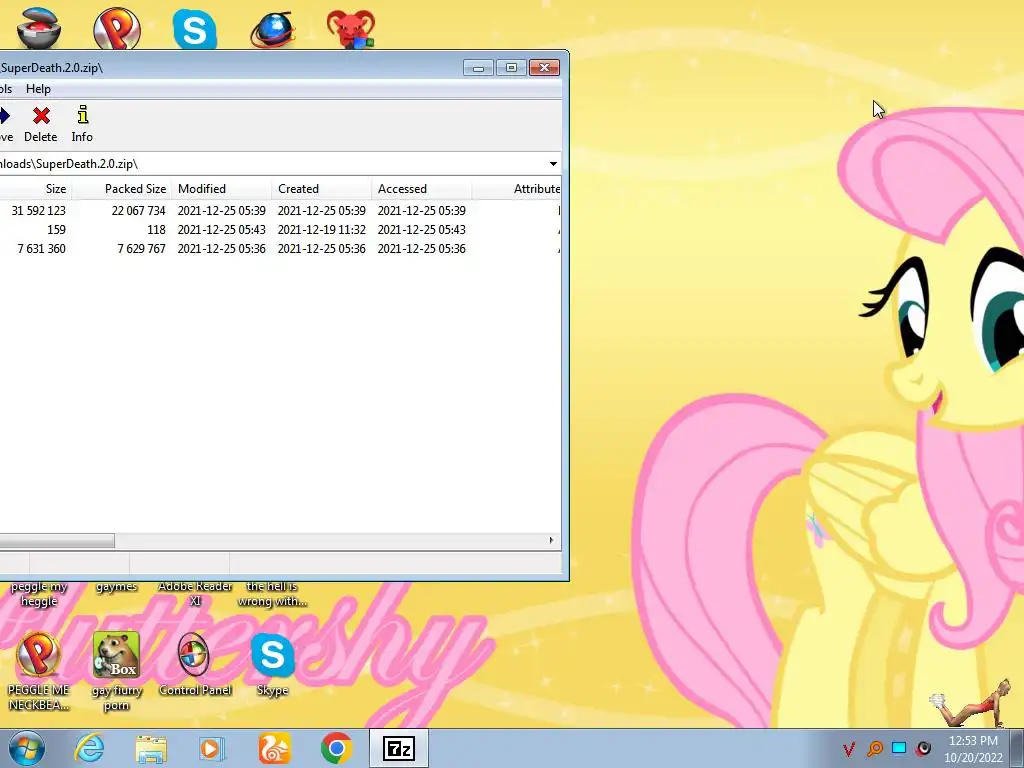Select 'the hell is wrong with...' desktop label
This screenshot has height=768, width=1024.
[x=272, y=594]
